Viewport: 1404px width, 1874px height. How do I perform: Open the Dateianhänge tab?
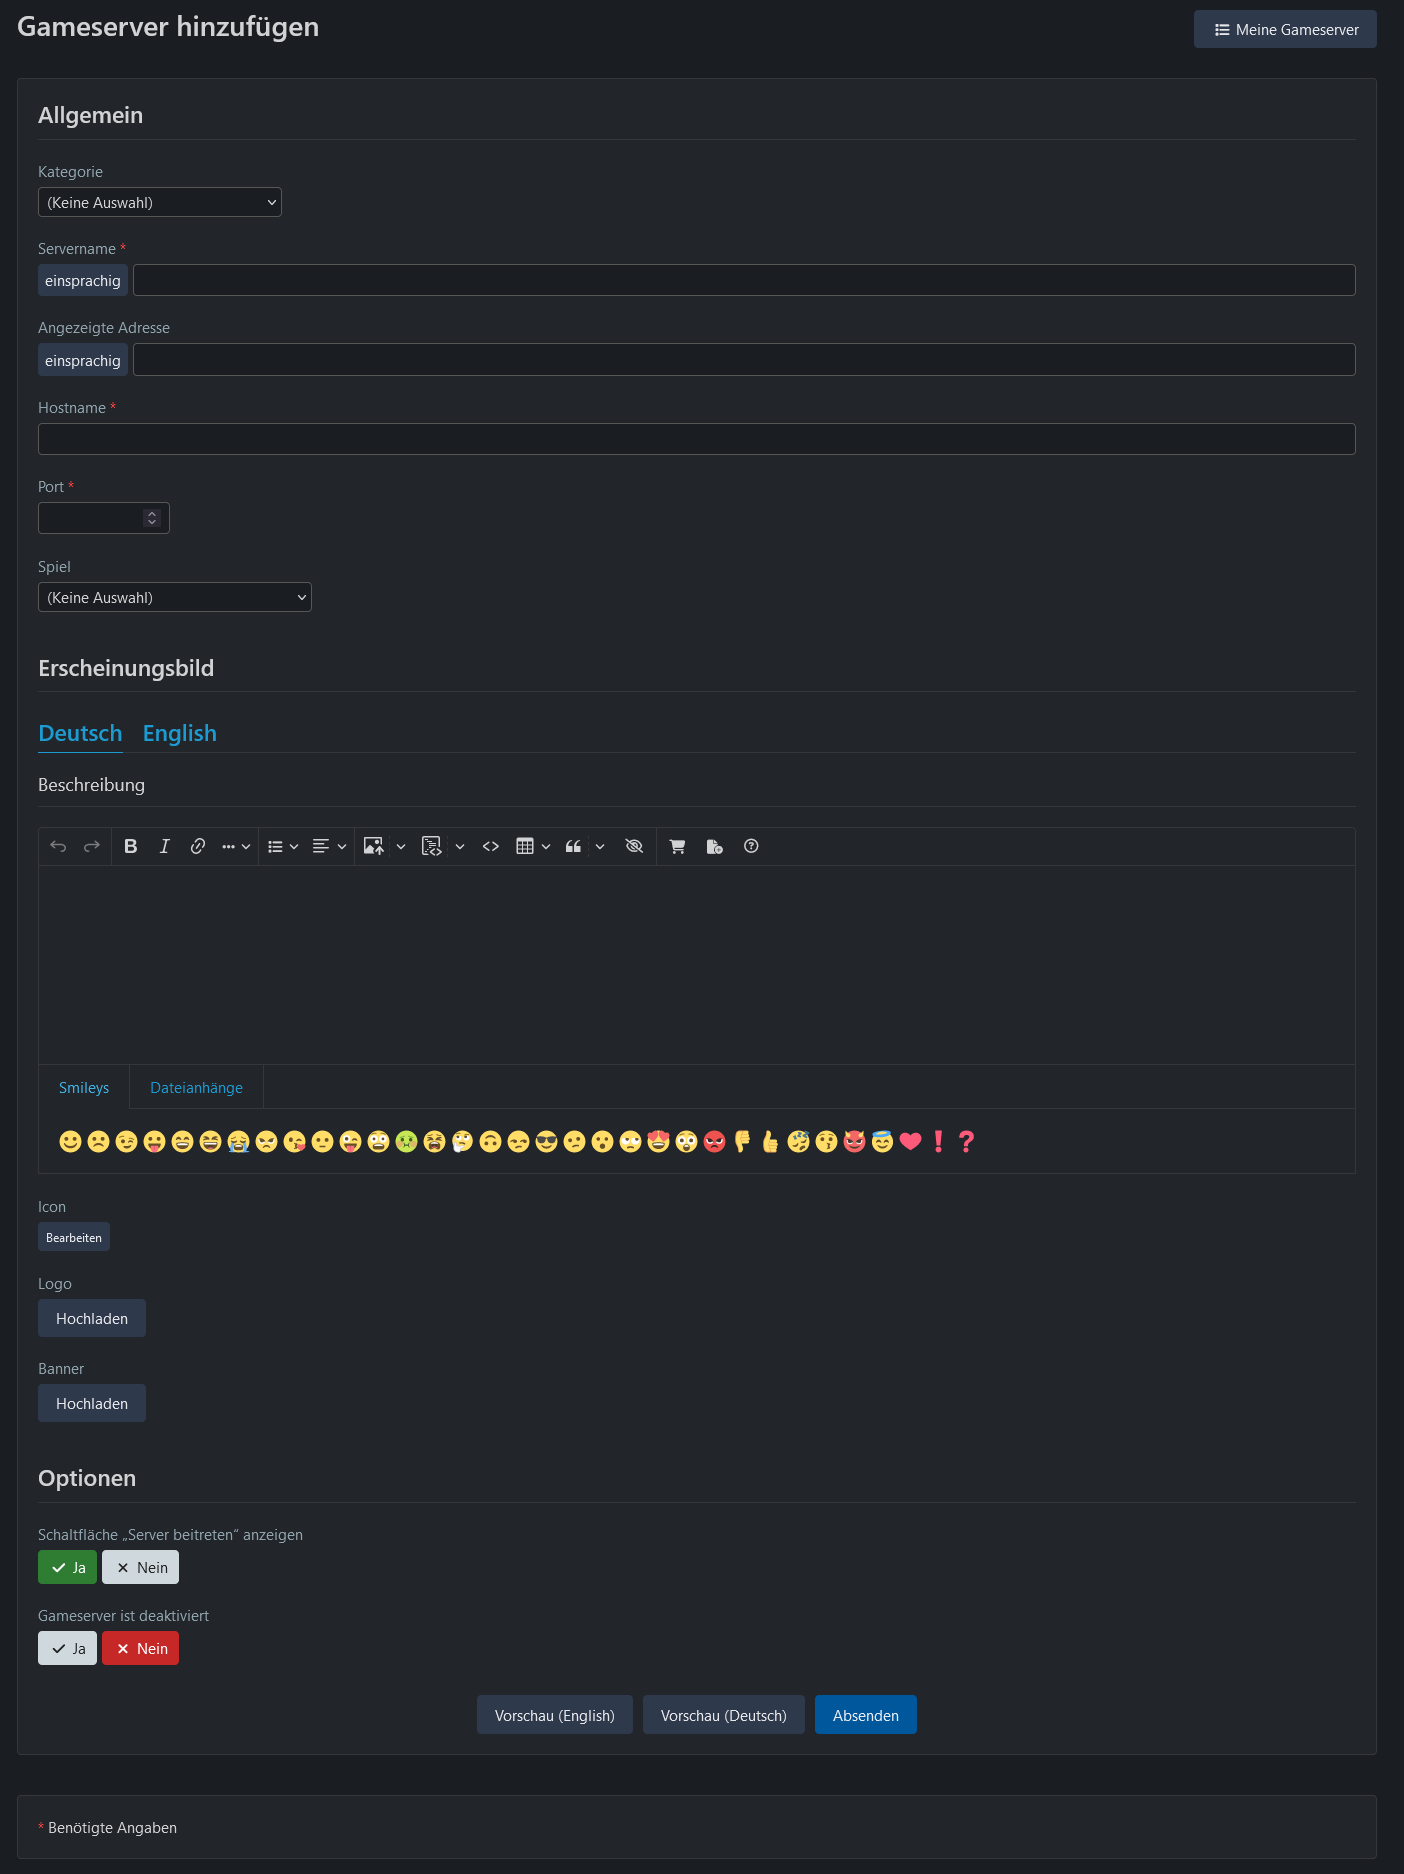click(x=196, y=1087)
